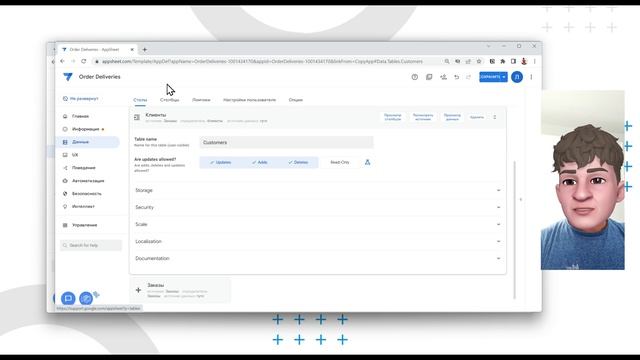
Task: Click the undo arrow in app header
Action: point(457,77)
